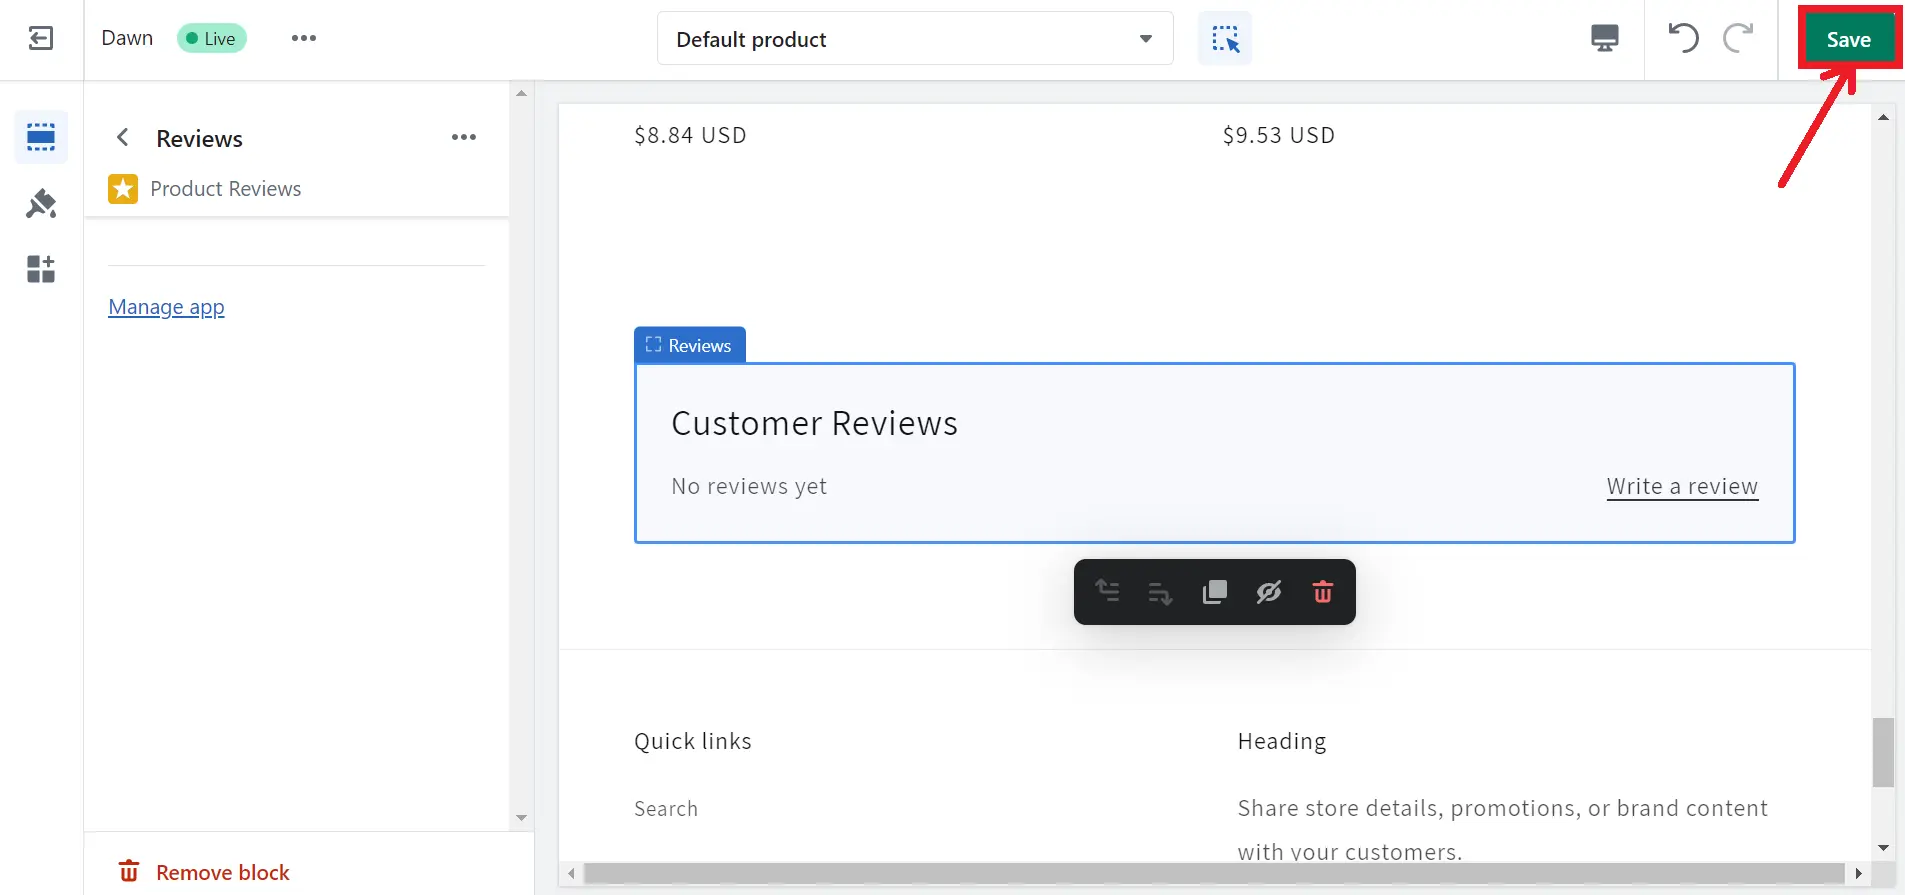The width and height of the screenshot is (1905, 895).
Task: Open the theme actions three-dot menu beside Live
Action: pos(304,38)
